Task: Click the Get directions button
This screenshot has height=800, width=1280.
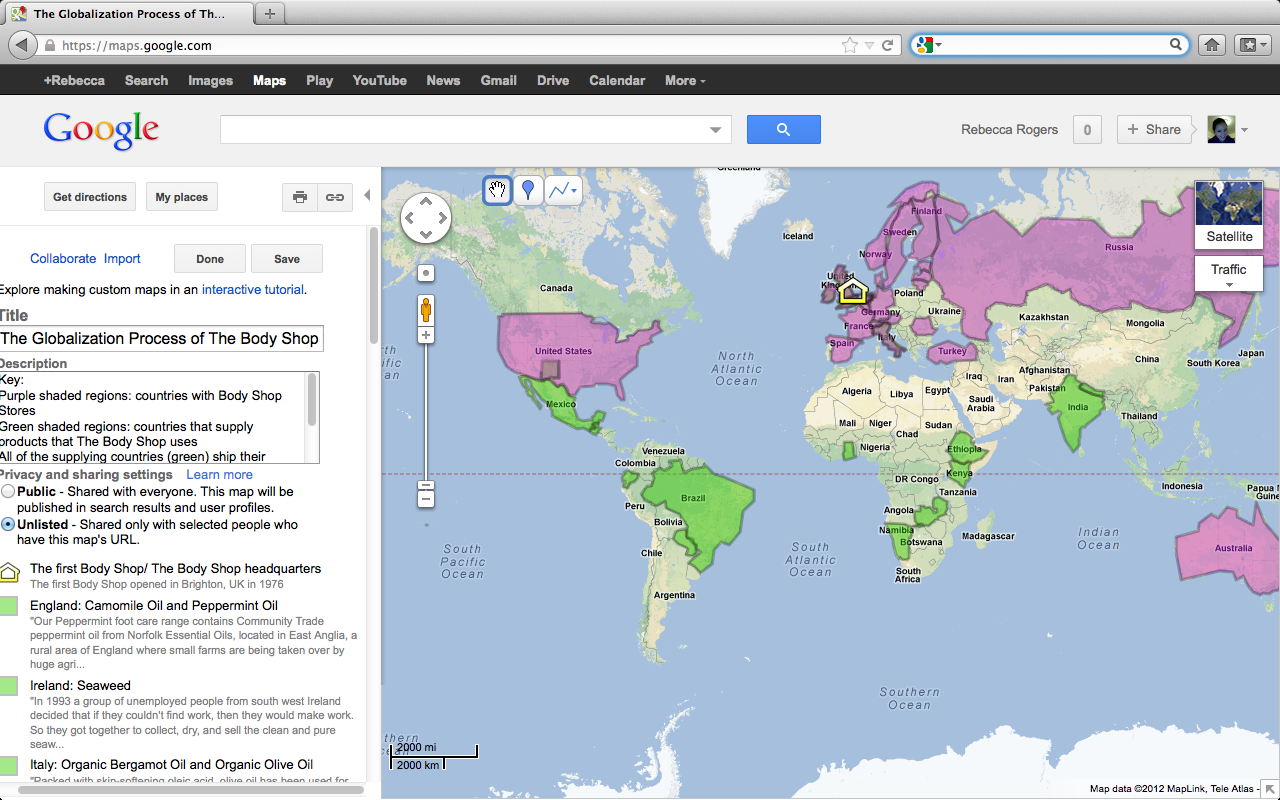Action: (90, 197)
